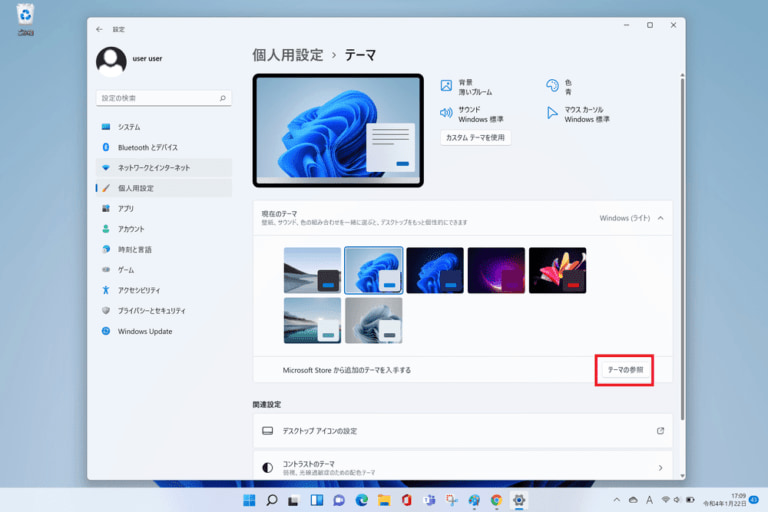Select the teal lake sunrise theme thumbnail

[312, 320]
